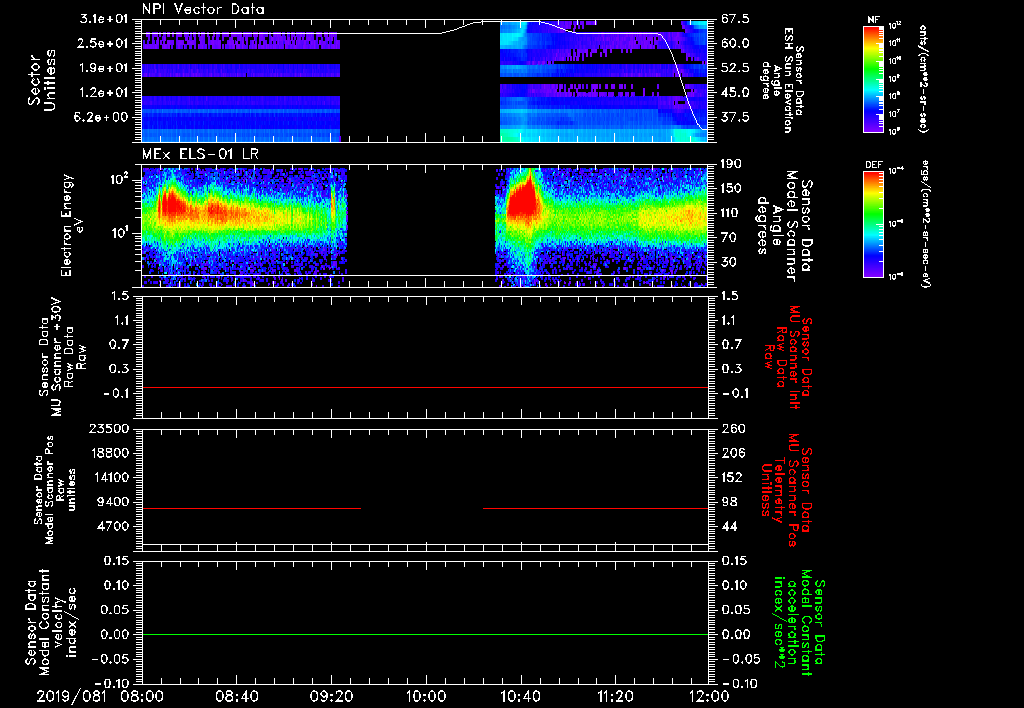Click the NF flux color bar
This screenshot has width=1024, height=708.
[874, 78]
